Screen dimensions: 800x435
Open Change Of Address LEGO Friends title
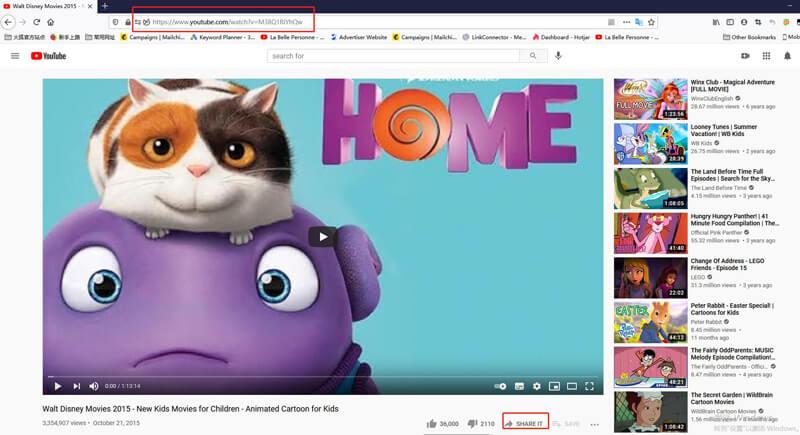click(x=727, y=264)
